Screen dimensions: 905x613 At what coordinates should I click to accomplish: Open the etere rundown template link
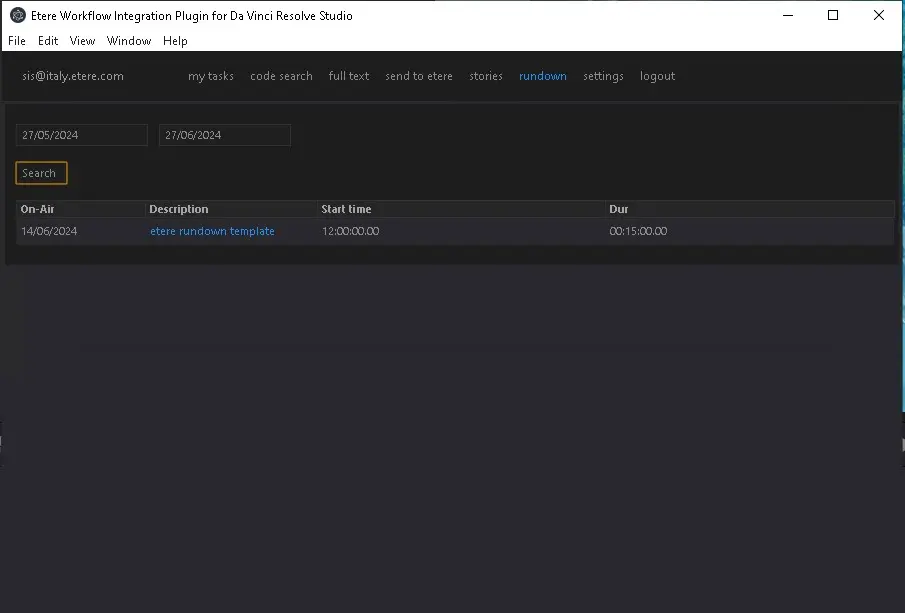click(x=212, y=231)
